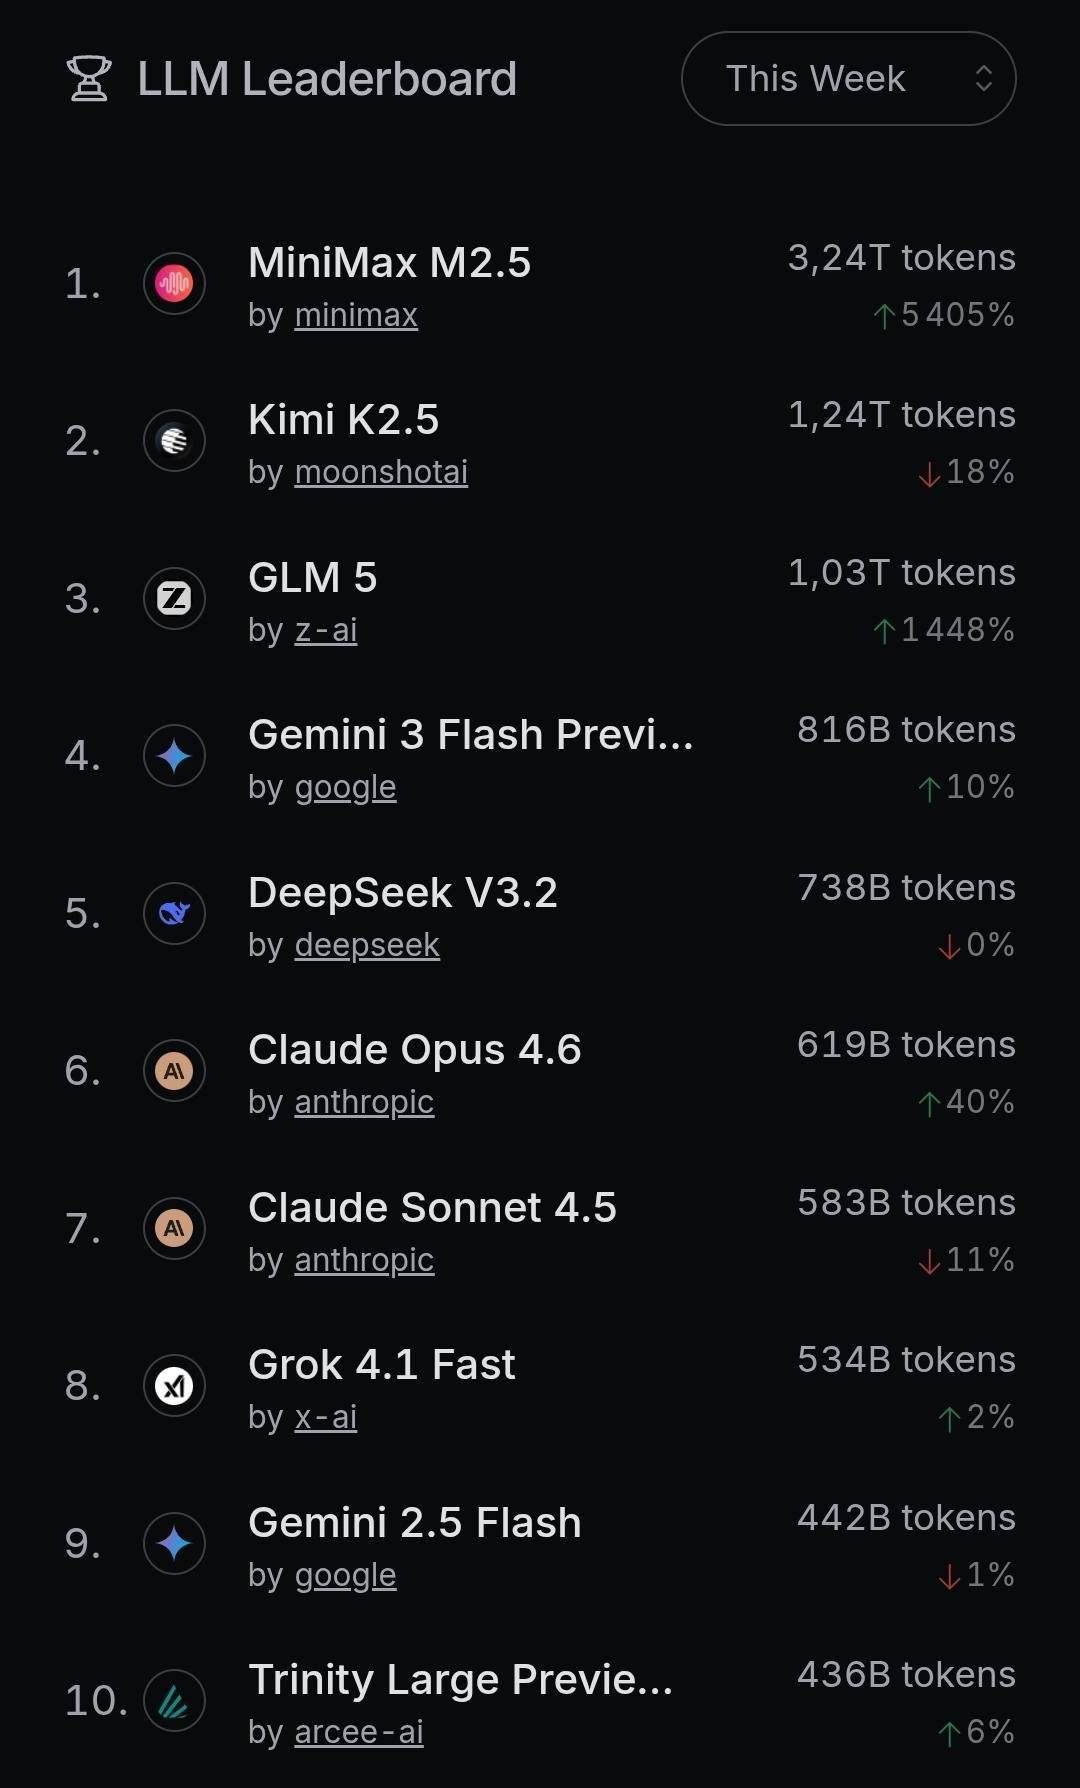Click the Gemini 2.5 Flash star icon

point(174,1543)
